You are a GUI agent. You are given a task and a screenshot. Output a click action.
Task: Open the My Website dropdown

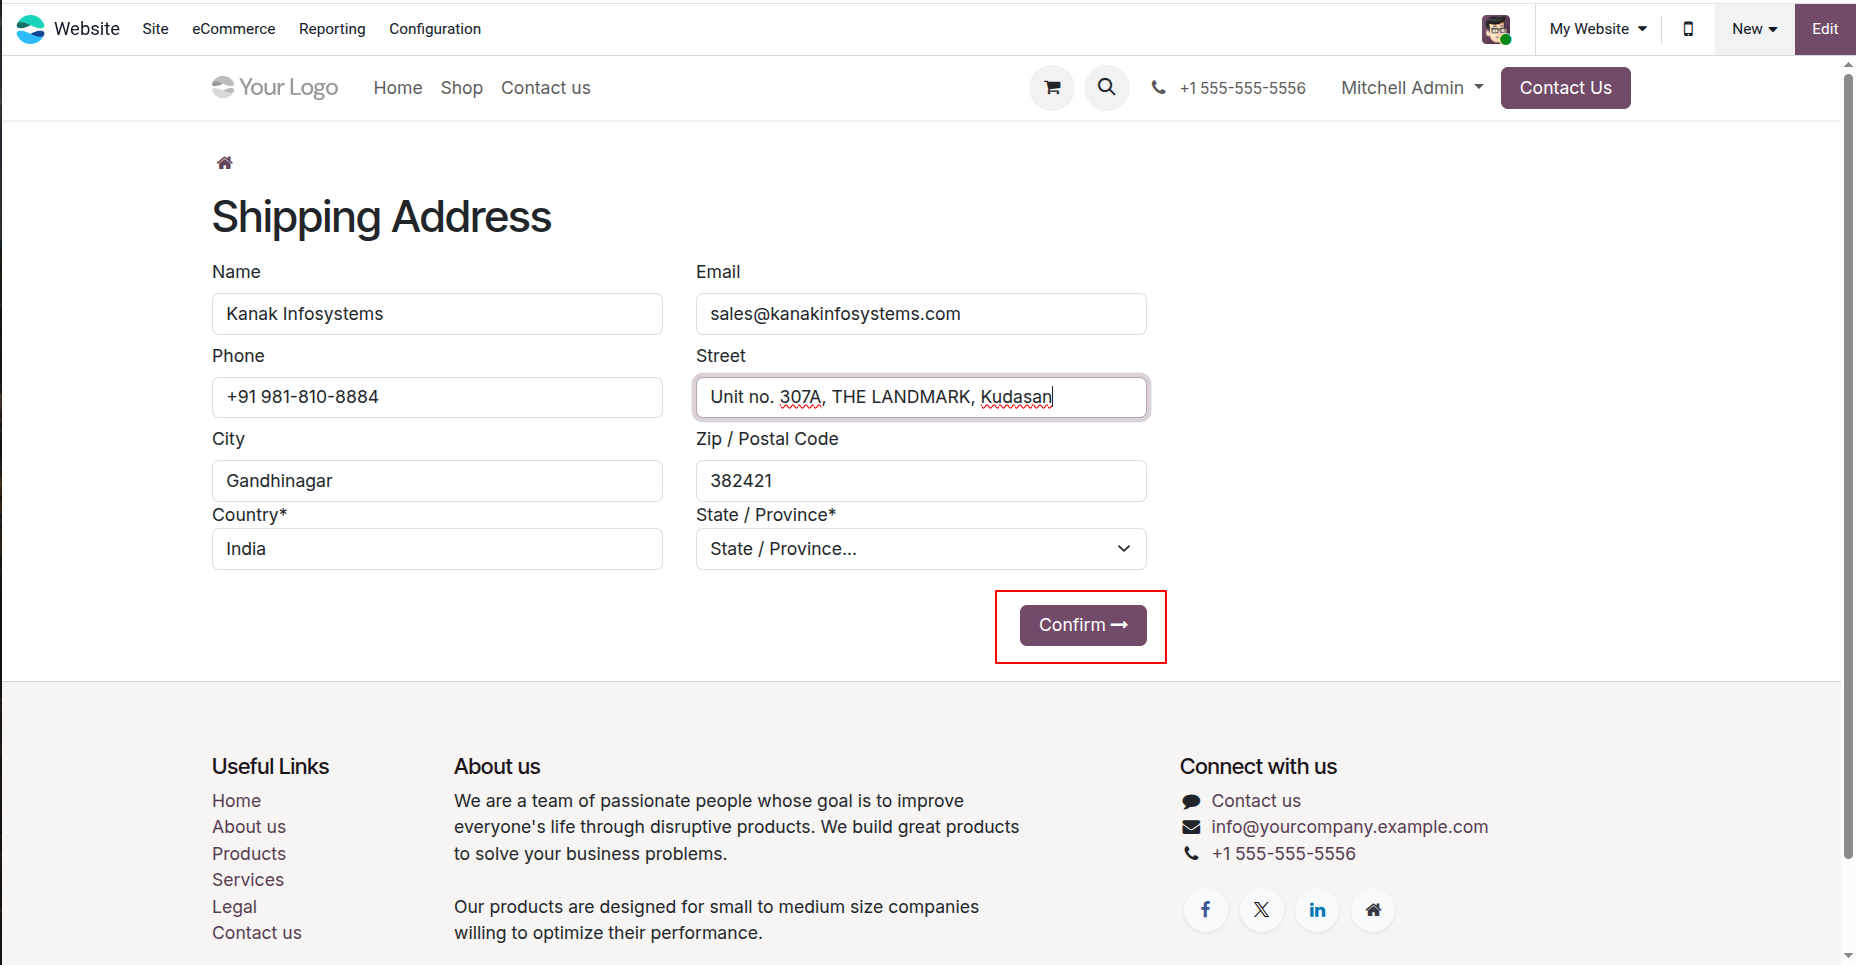[1598, 29]
